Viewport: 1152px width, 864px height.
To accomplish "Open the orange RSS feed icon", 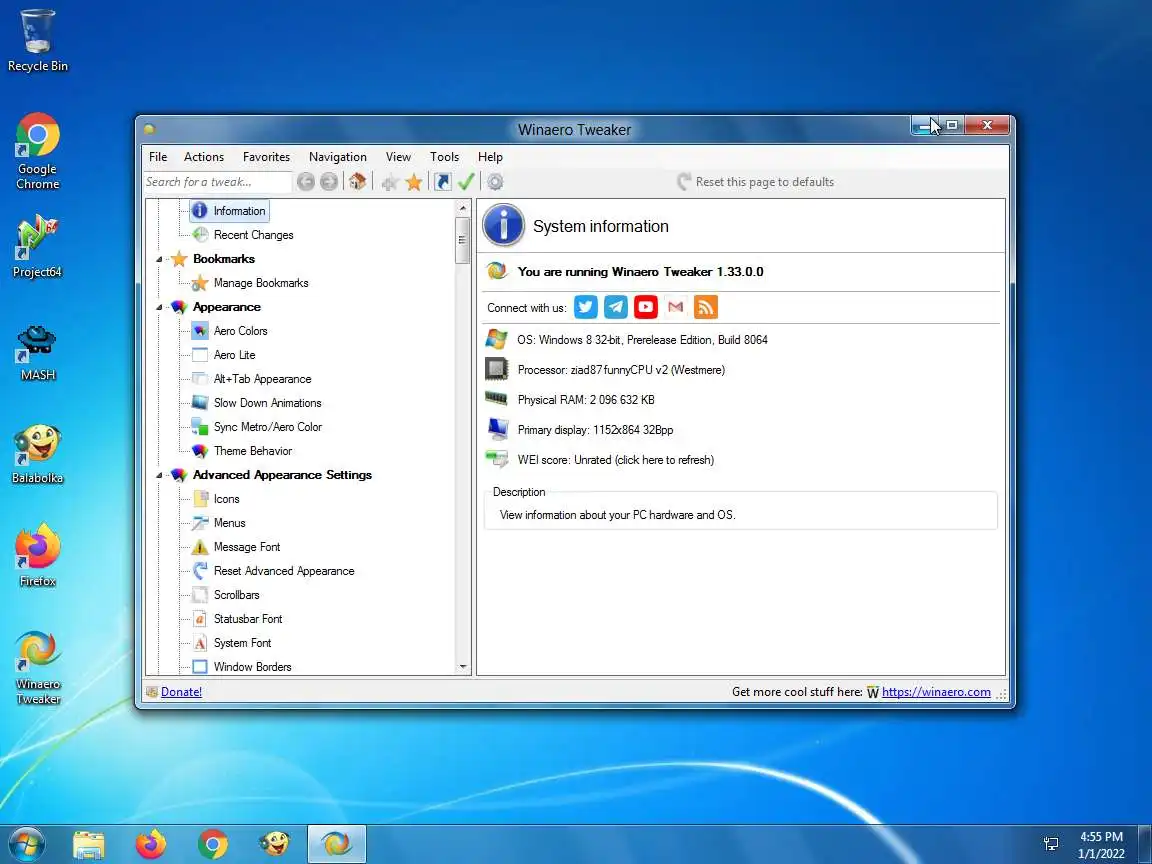I will 706,307.
